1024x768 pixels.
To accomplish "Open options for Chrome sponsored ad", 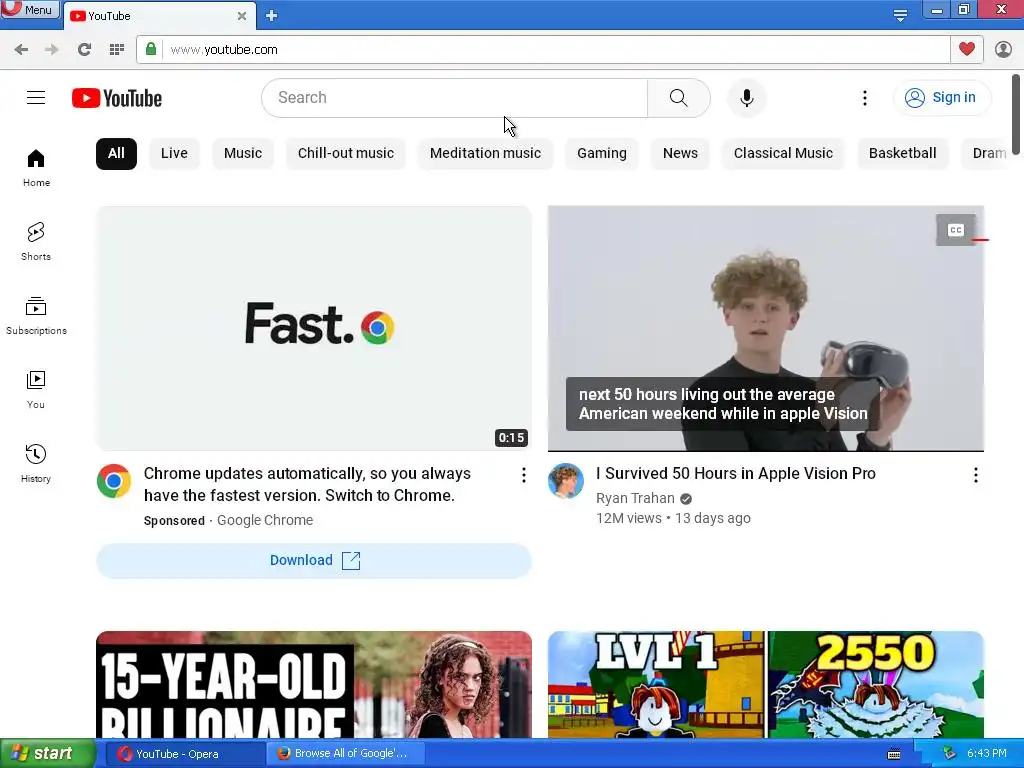I will pyautogui.click(x=523, y=475).
